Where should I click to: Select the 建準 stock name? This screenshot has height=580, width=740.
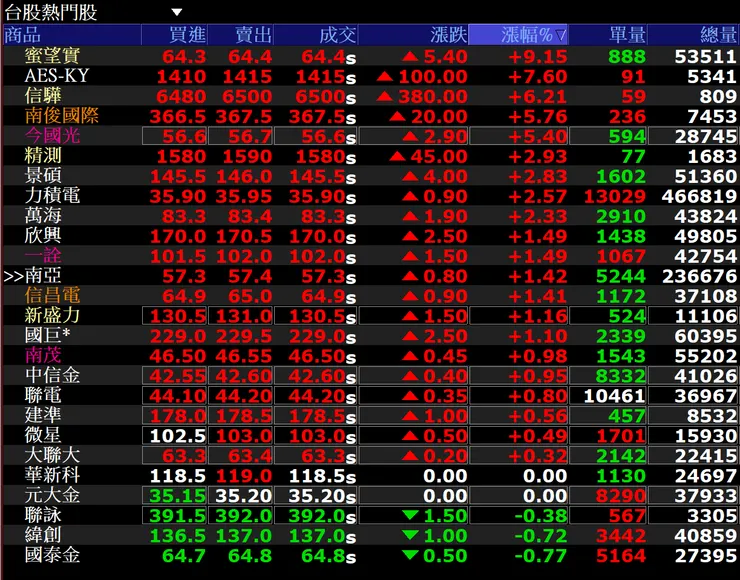(x=43, y=415)
